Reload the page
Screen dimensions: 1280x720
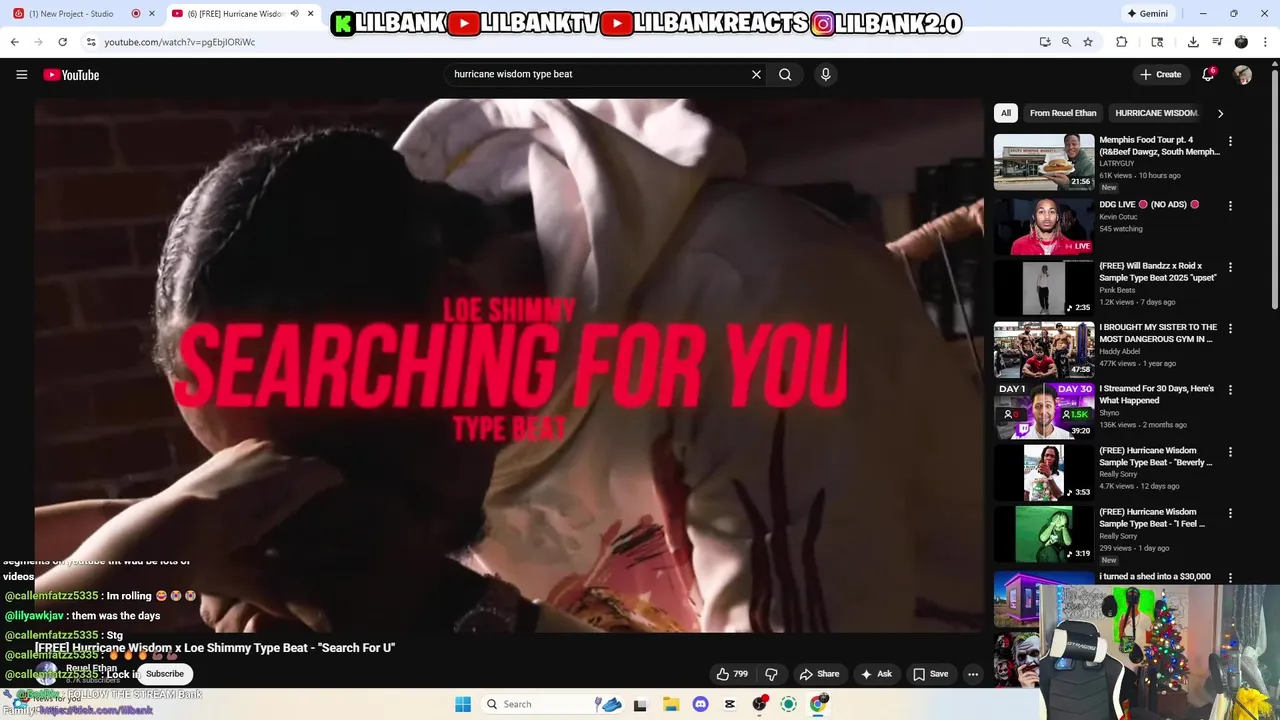[62, 42]
